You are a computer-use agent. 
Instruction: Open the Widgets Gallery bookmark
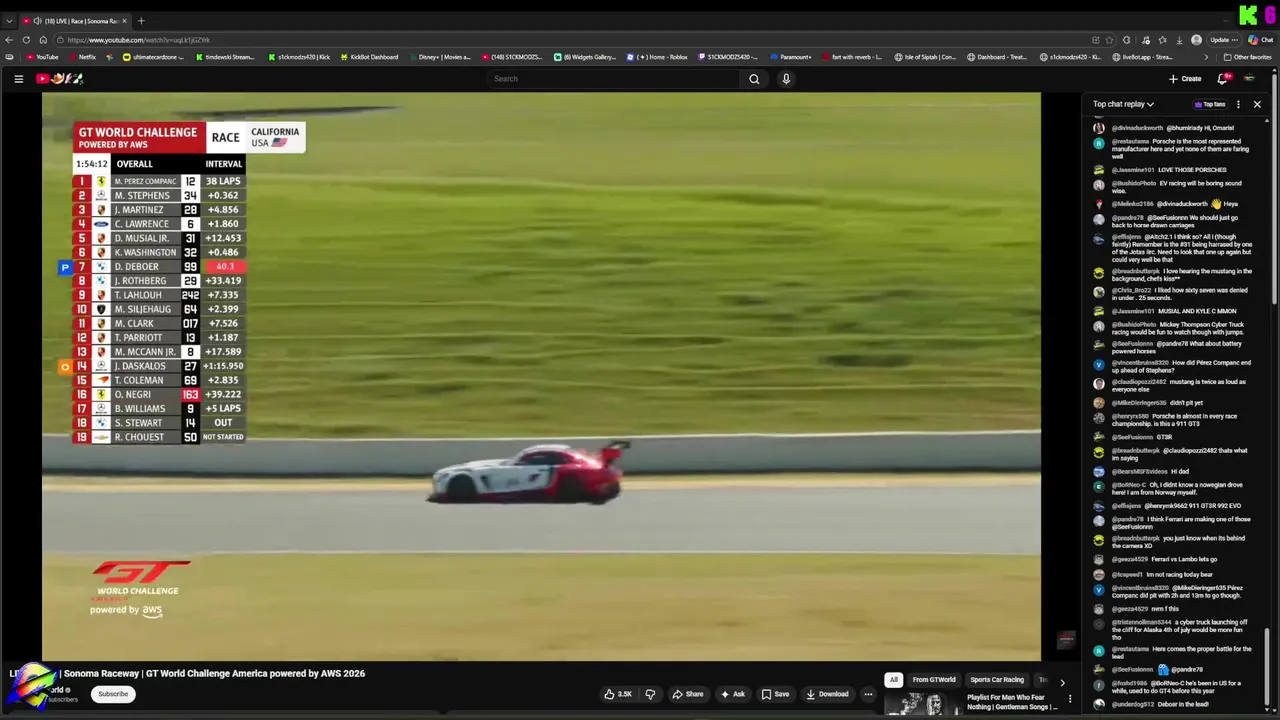585,57
